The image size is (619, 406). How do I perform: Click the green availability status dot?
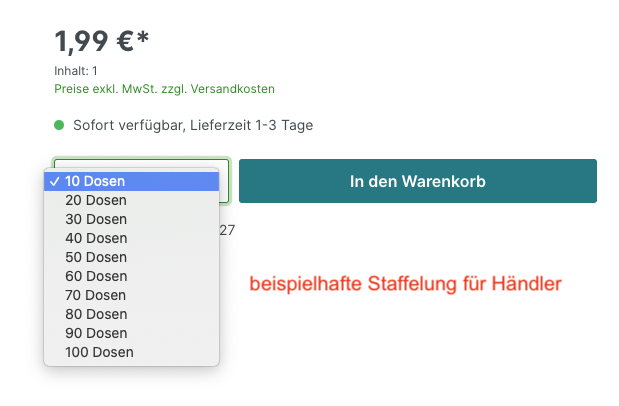point(59,126)
